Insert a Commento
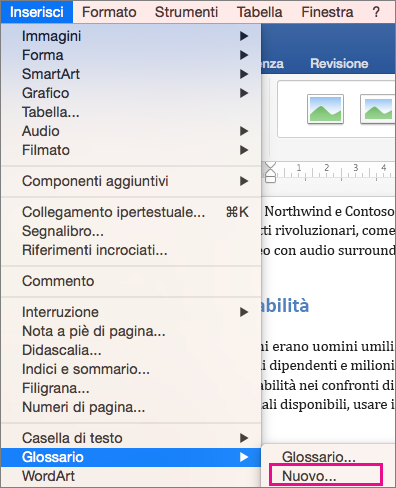The image size is (396, 488). tap(131, 281)
